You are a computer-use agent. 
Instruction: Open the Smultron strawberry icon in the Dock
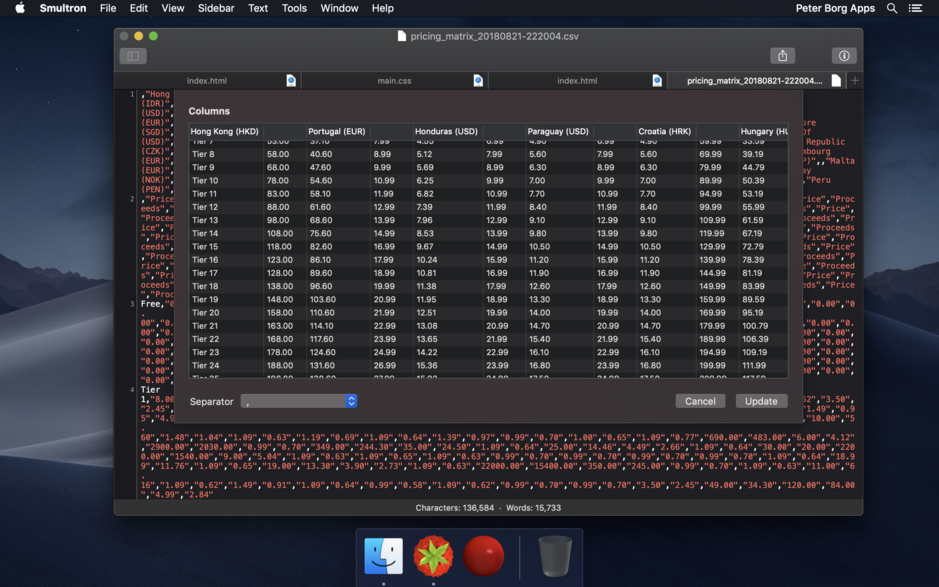point(433,557)
